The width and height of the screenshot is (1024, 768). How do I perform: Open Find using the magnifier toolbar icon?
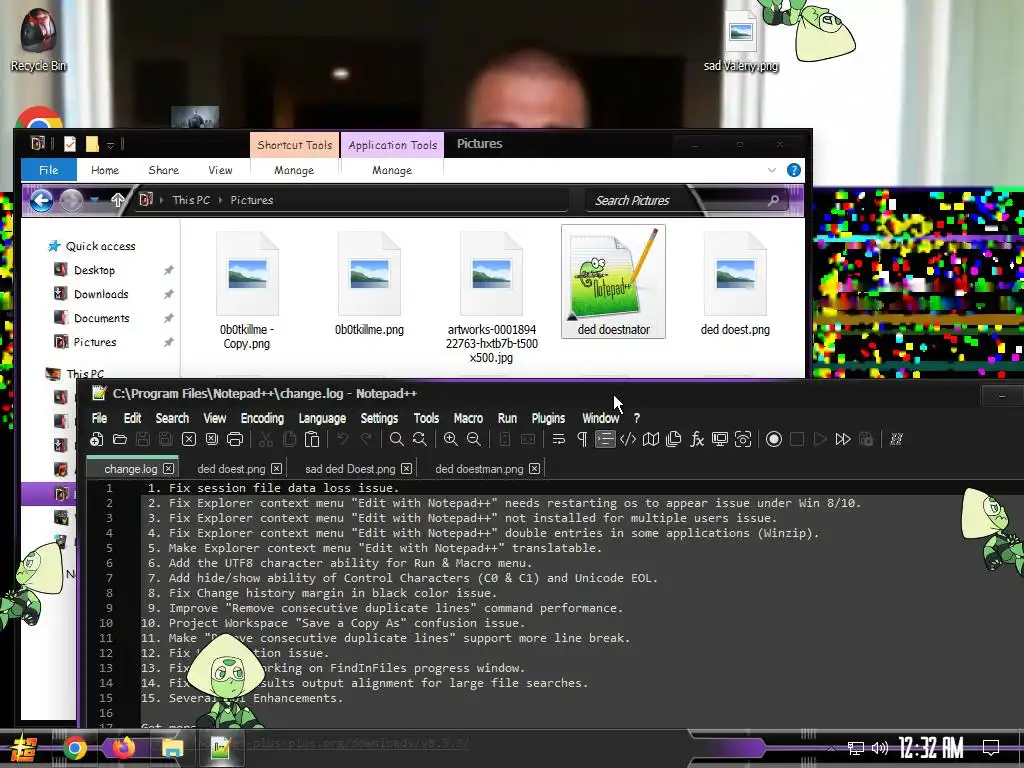pyautogui.click(x=396, y=440)
